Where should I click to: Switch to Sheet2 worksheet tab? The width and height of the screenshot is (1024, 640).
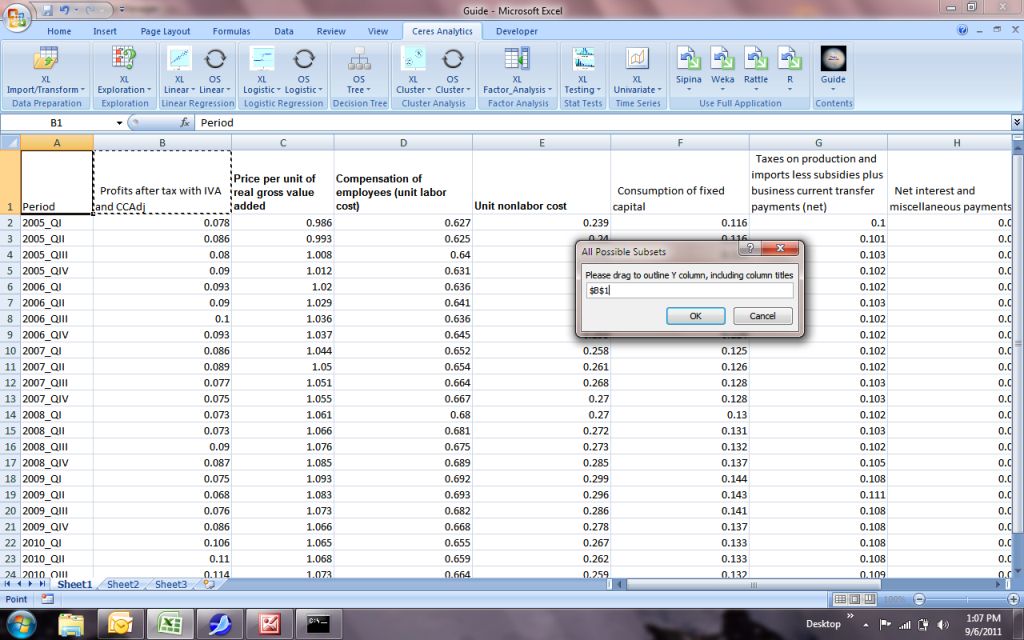(123, 584)
